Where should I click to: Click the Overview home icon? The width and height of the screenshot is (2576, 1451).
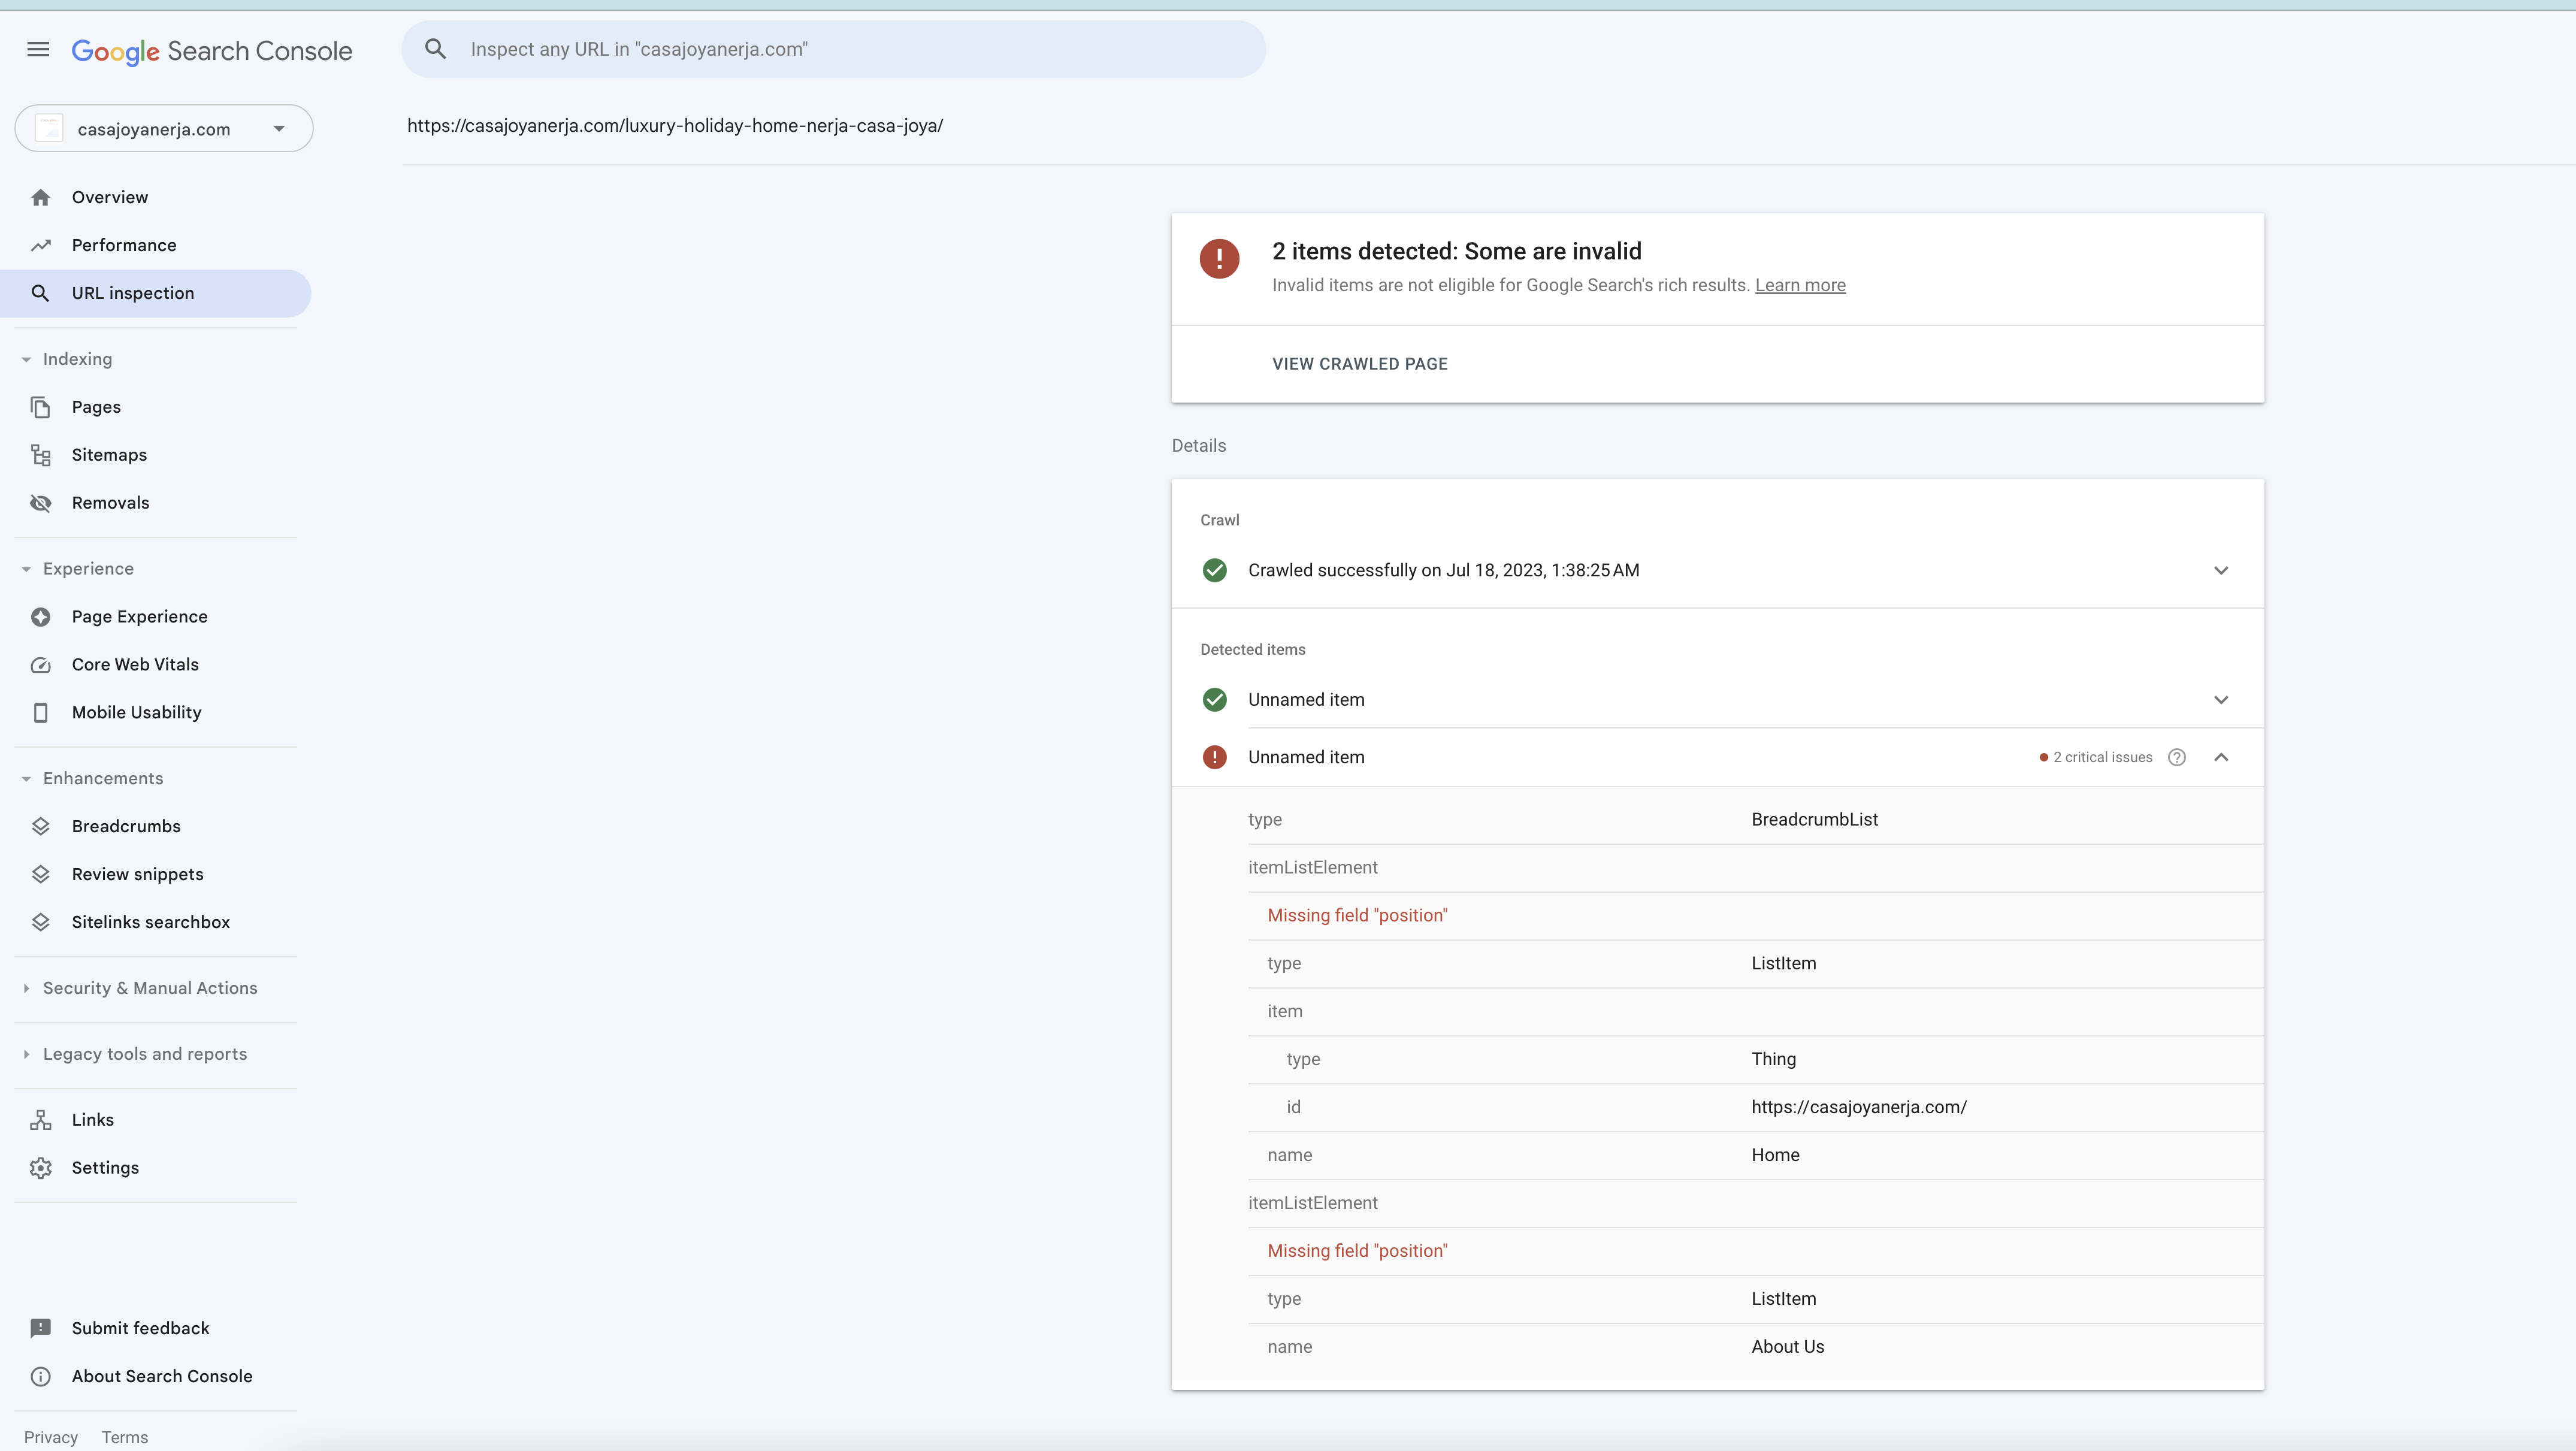pyautogui.click(x=40, y=197)
